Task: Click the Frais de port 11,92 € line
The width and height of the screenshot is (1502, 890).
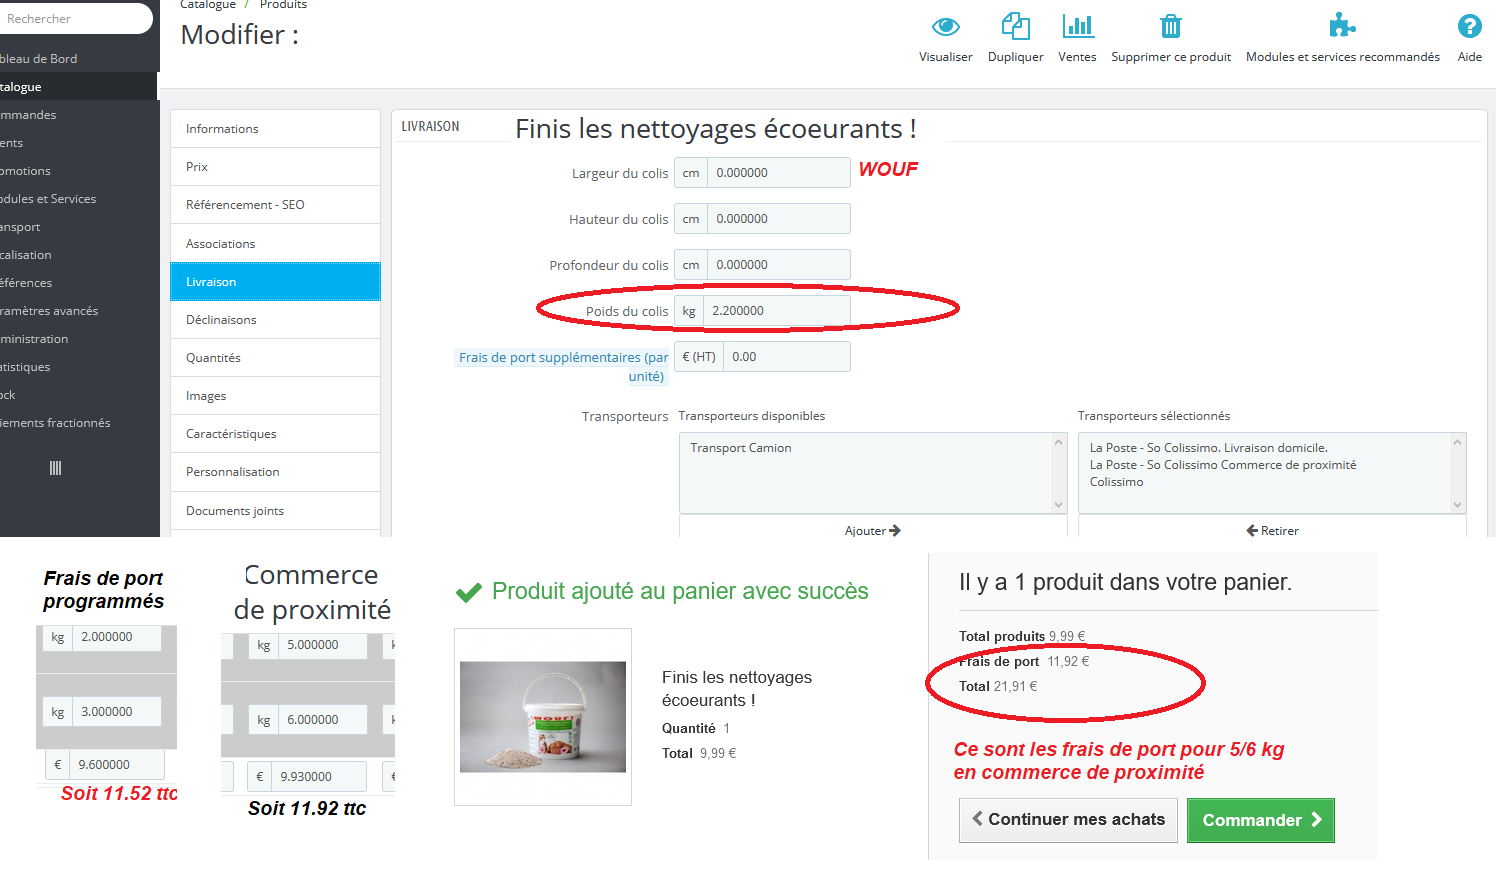Action: click(x=1024, y=661)
